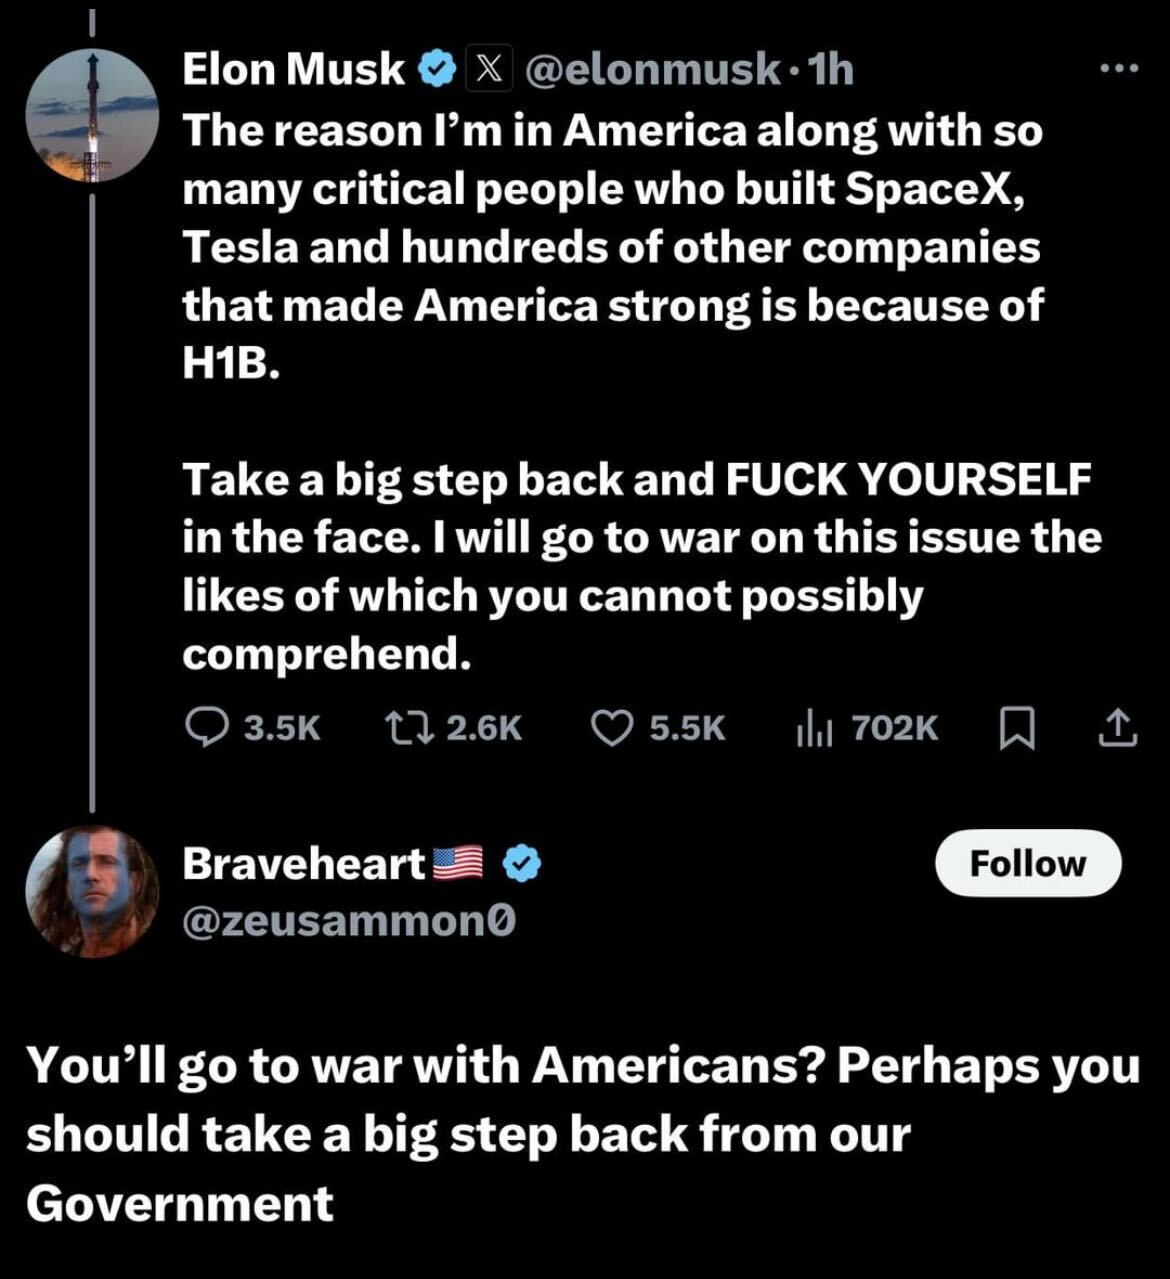Open Elon Musk's profile picture
This screenshot has height=1279, width=1170.
tap(92, 116)
